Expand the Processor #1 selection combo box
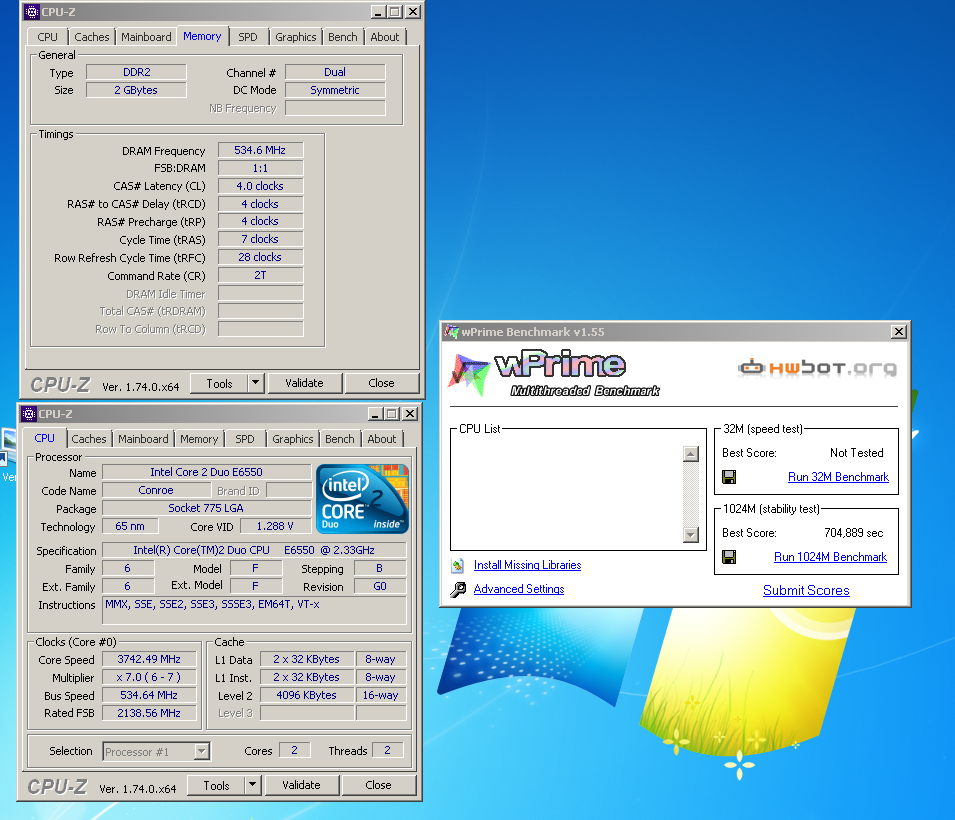Image resolution: width=955 pixels, height=820 pixels. coord(202,751)
